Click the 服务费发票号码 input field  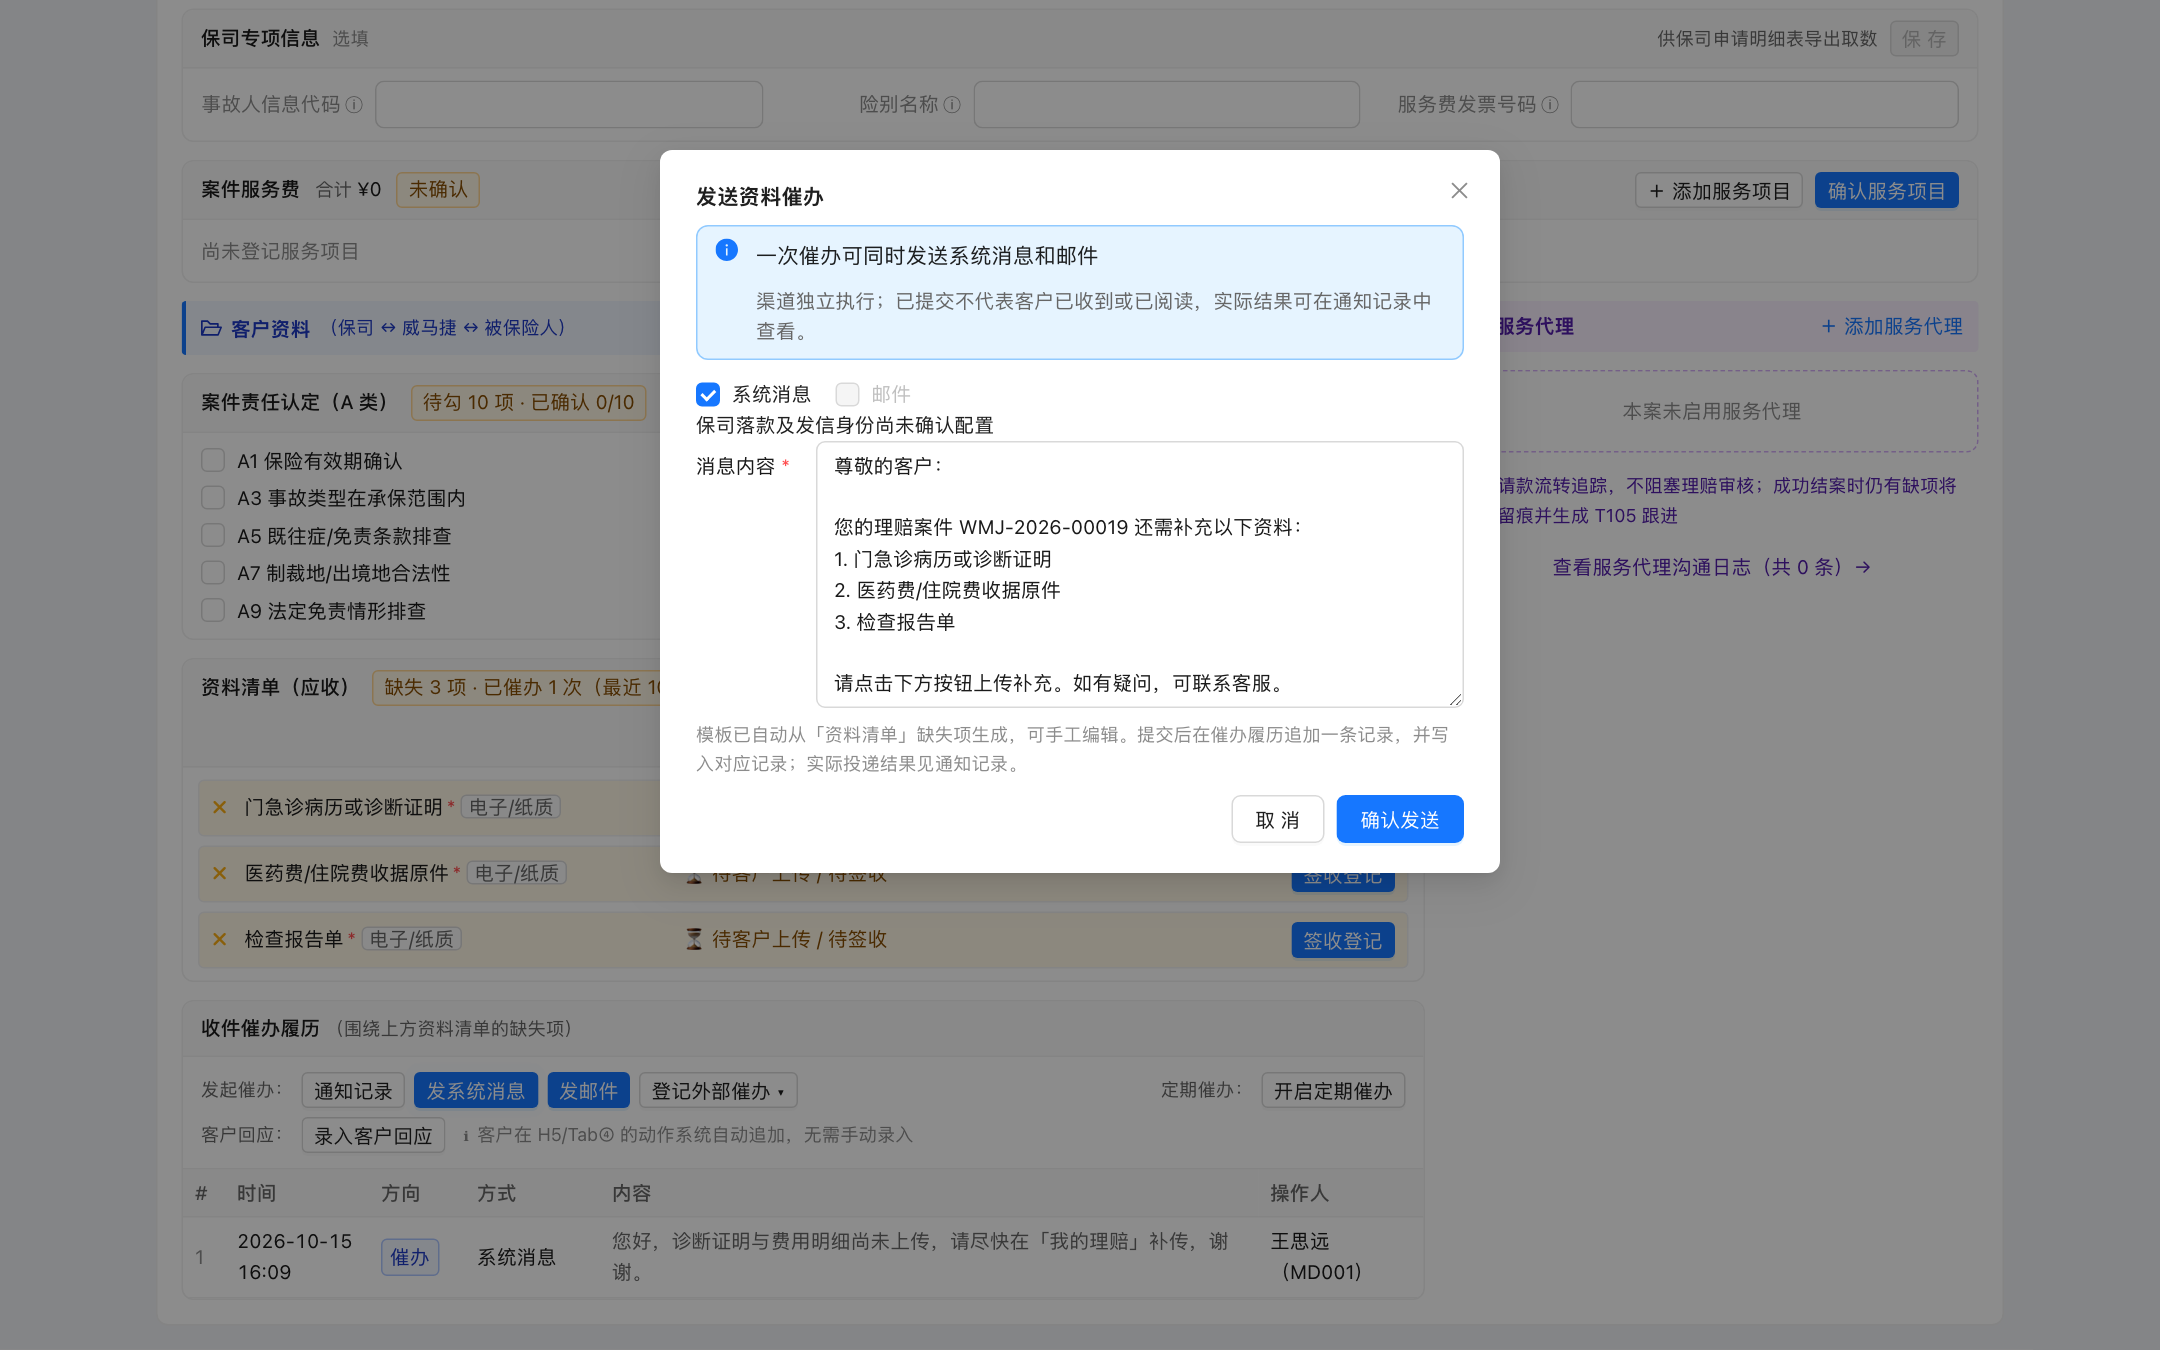(x=1764, y=104)
